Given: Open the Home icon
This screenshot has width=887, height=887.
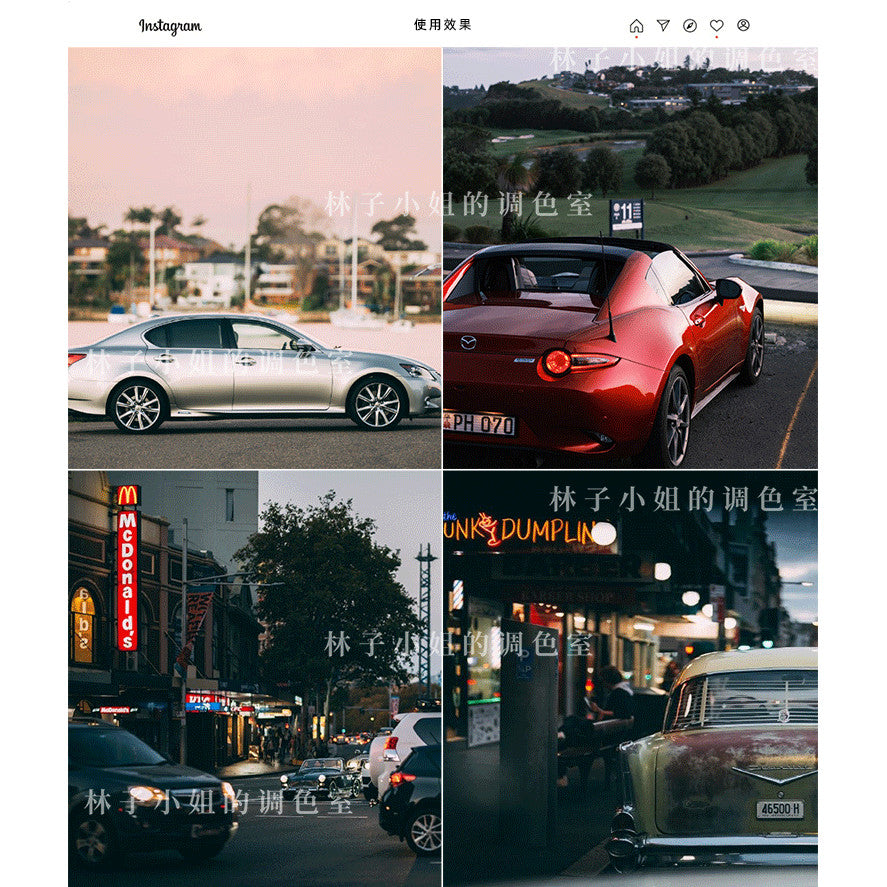Looking at the screenshot, I should tap(636, 25).
